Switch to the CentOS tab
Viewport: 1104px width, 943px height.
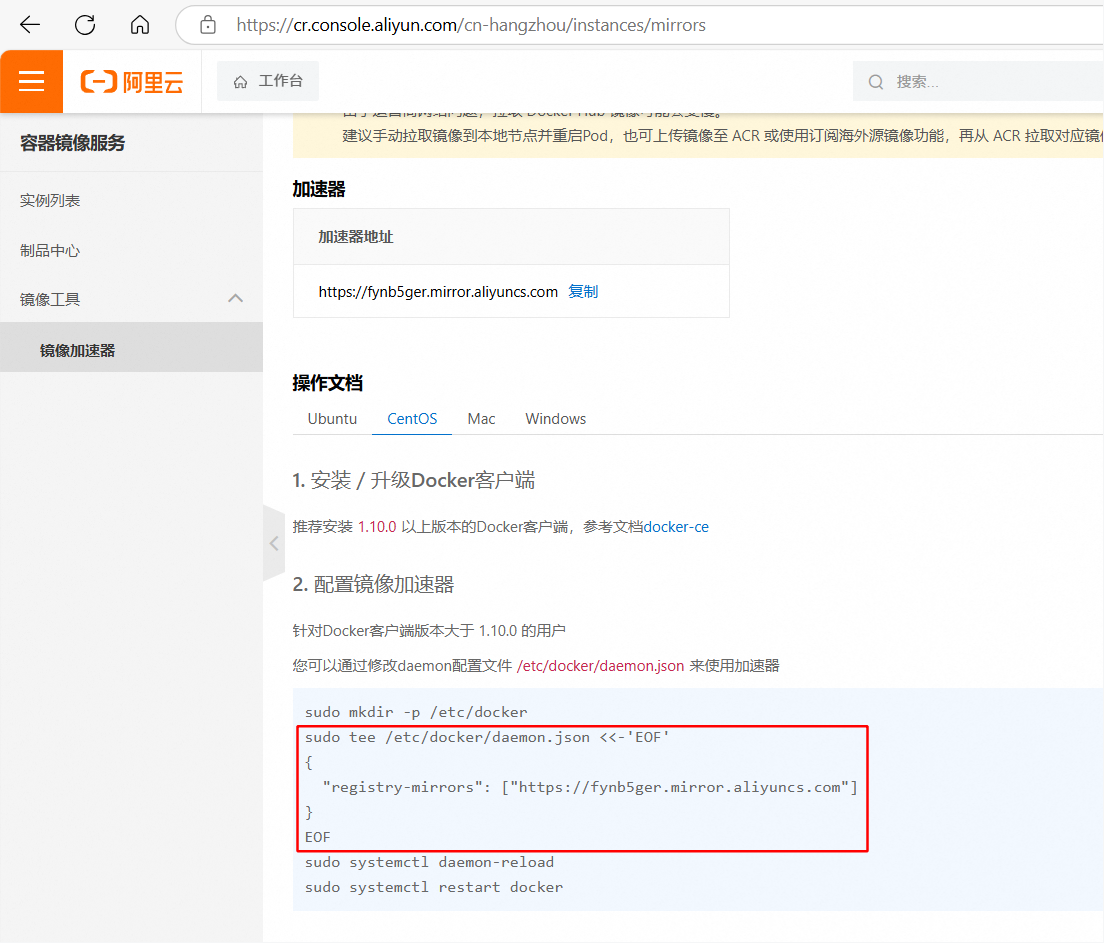click(x=412, y=418)
